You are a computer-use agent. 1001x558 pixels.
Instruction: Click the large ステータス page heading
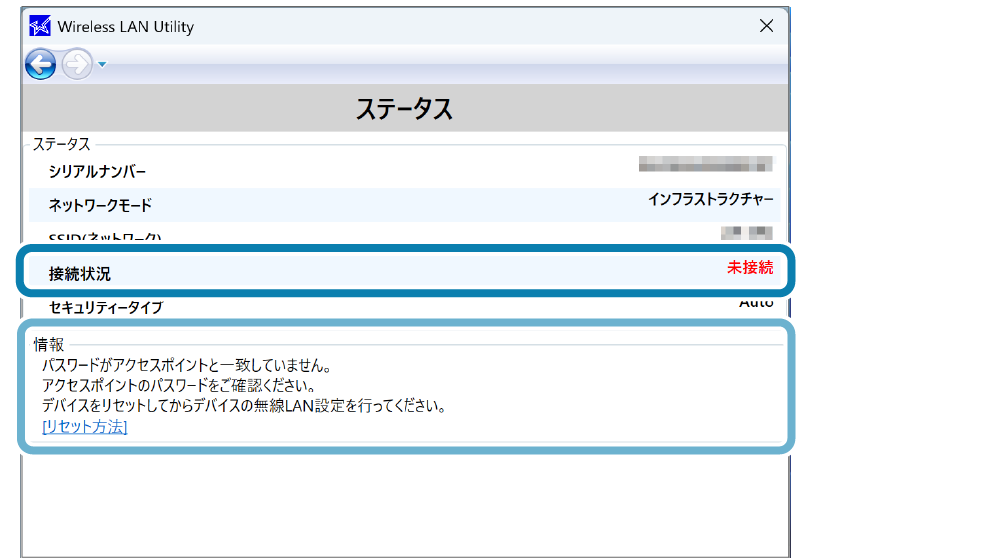pyautogui.click(x=404, y=109)
